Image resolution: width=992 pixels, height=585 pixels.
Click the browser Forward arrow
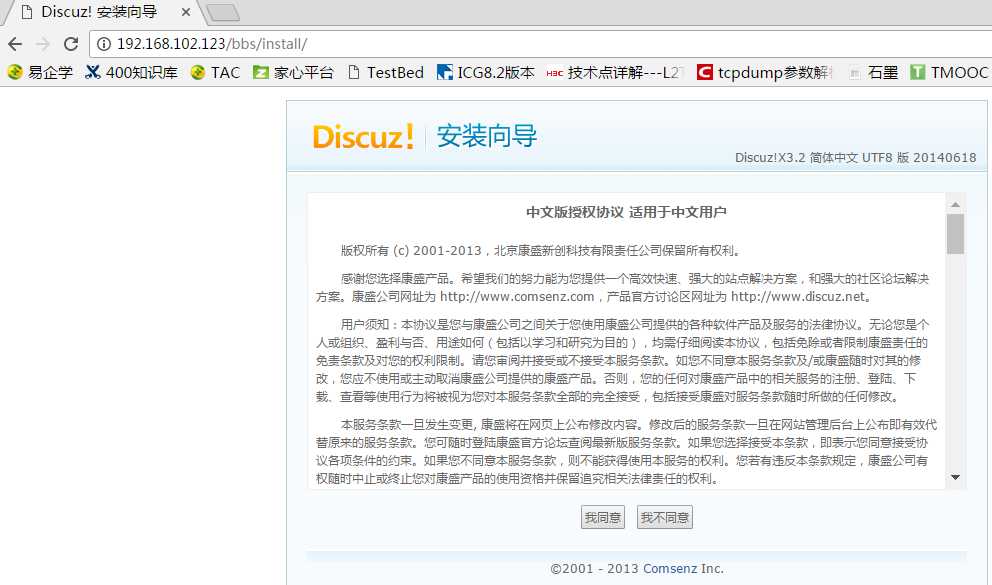click(x=43, y=44)
